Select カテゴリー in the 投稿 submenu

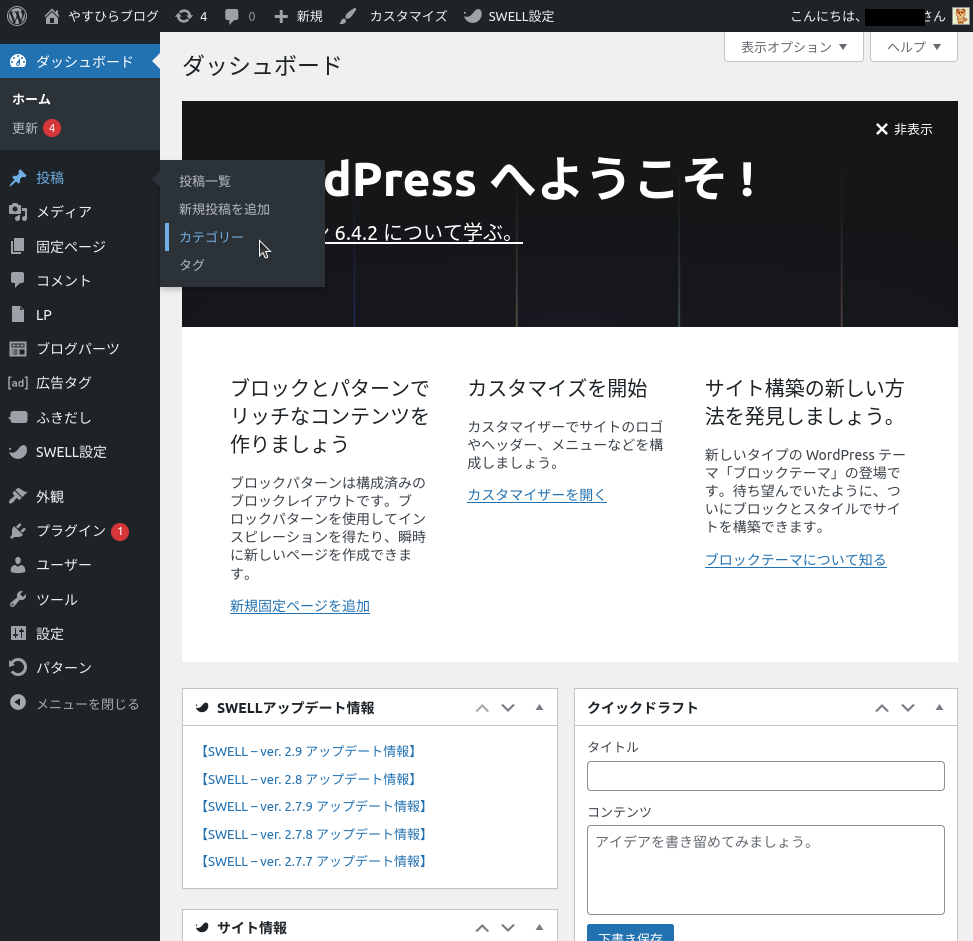click(211, 236)
